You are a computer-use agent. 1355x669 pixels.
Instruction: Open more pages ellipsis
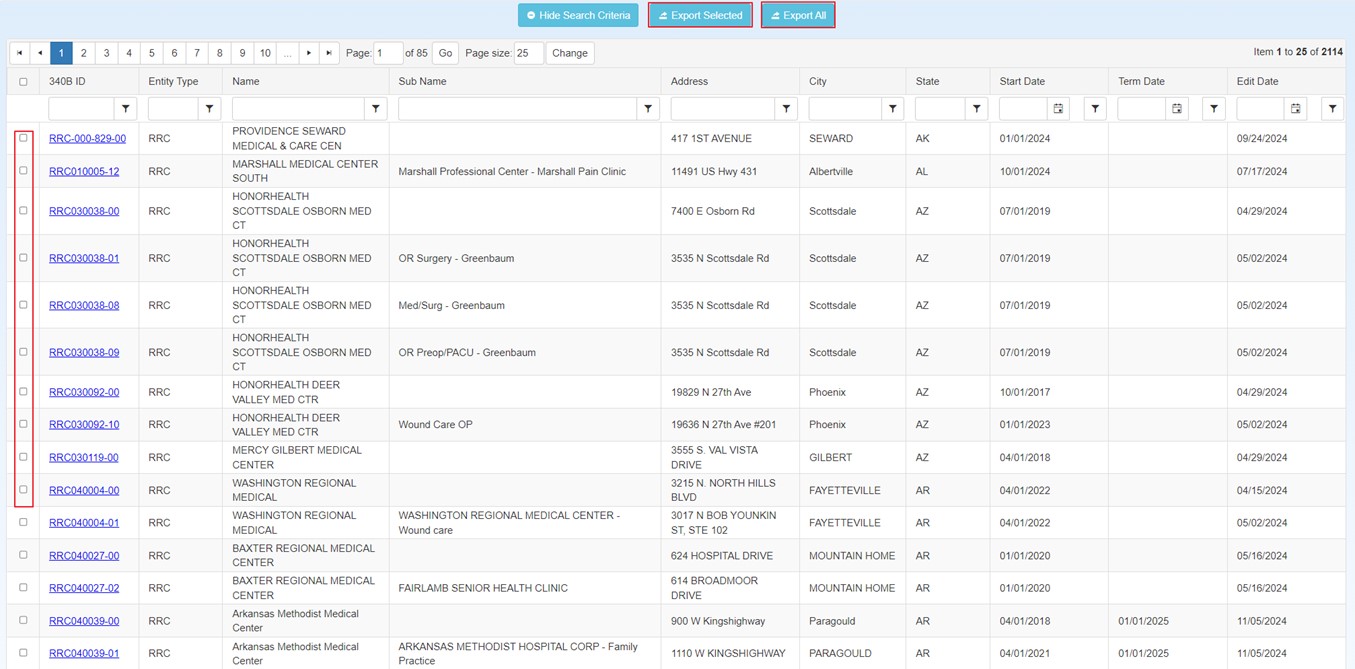(x=287, y=53)
